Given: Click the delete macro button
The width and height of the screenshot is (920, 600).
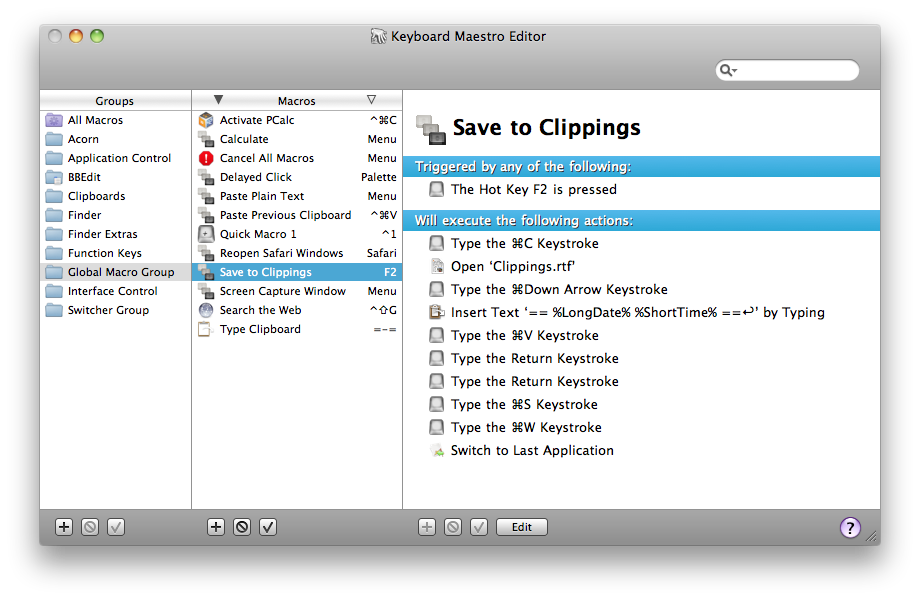Looking at the screenshot, I should point(242,527).
